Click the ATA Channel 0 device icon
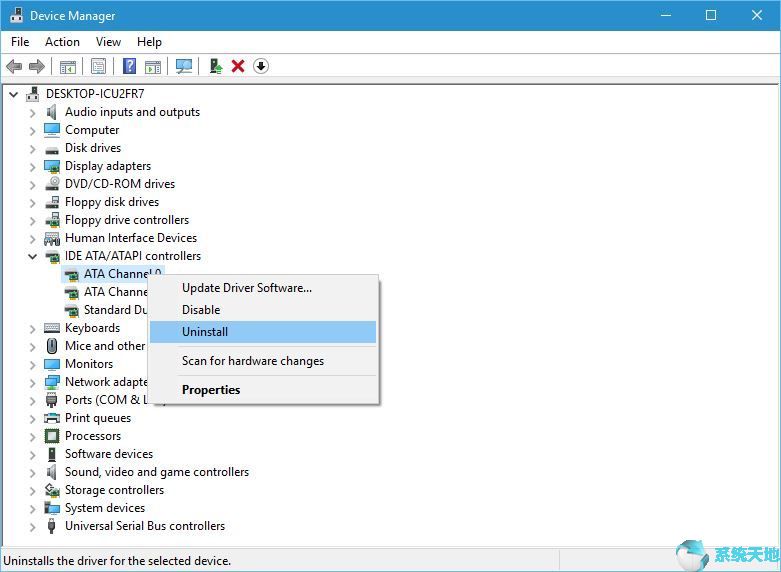 click(71, 275)
